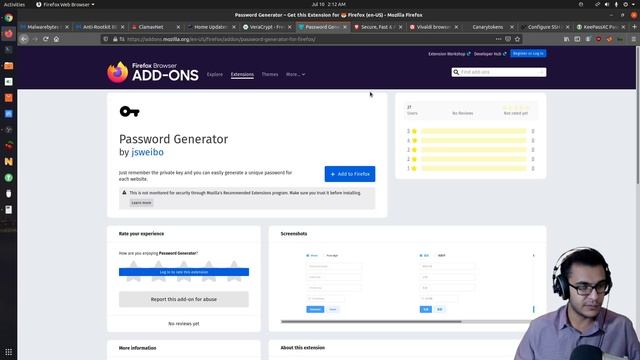Image resolution: width=640 pixels, height=360 pixels.
Task: Open the clock and calendar panel
Action: 329,4
